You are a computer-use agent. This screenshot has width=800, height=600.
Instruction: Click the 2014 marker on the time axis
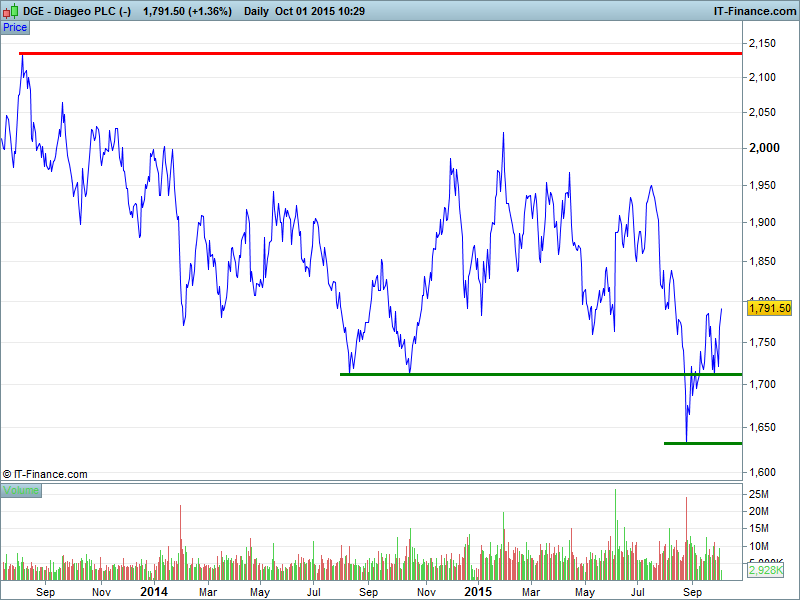154,592
